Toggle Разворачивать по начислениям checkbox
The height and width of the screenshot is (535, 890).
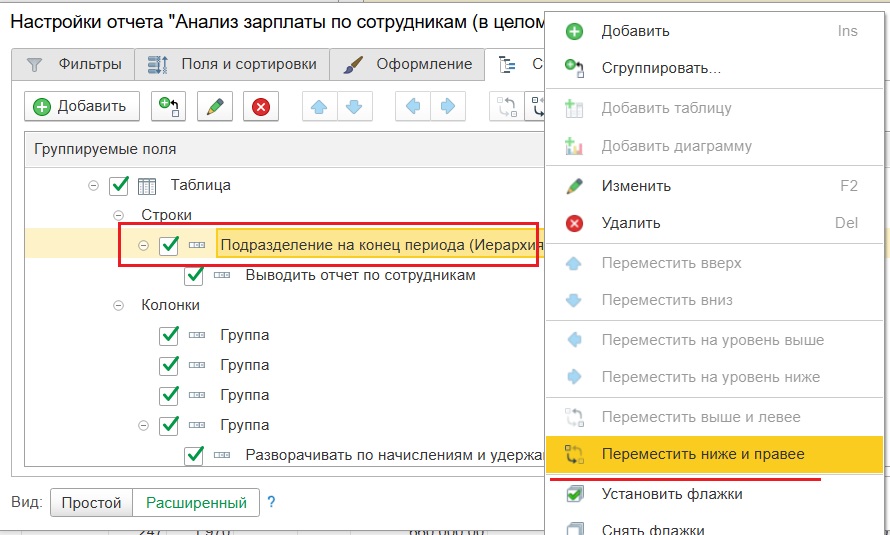click(194, 455)
